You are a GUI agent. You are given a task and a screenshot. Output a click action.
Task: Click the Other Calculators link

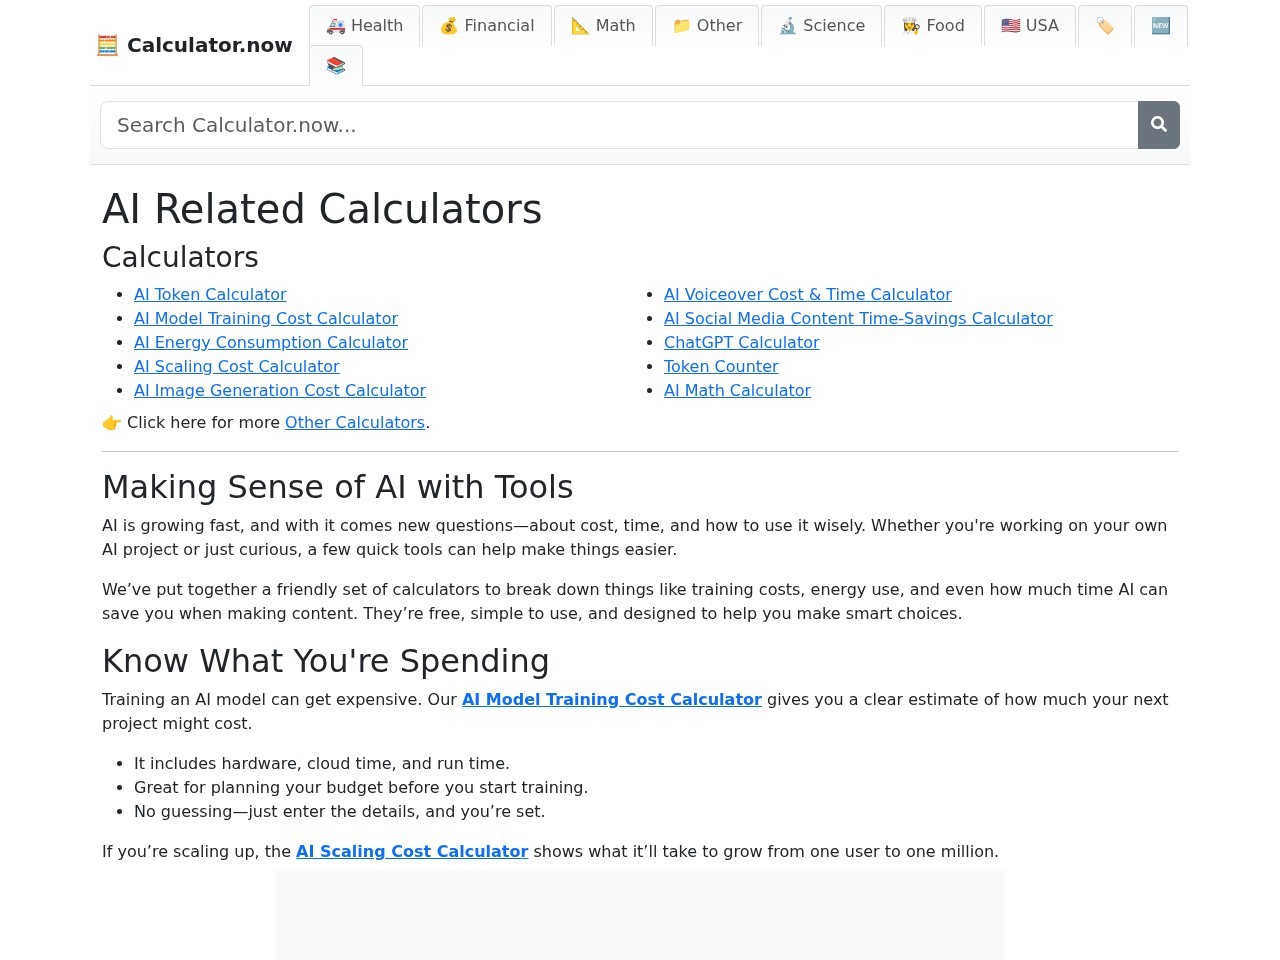pos(355,422)
